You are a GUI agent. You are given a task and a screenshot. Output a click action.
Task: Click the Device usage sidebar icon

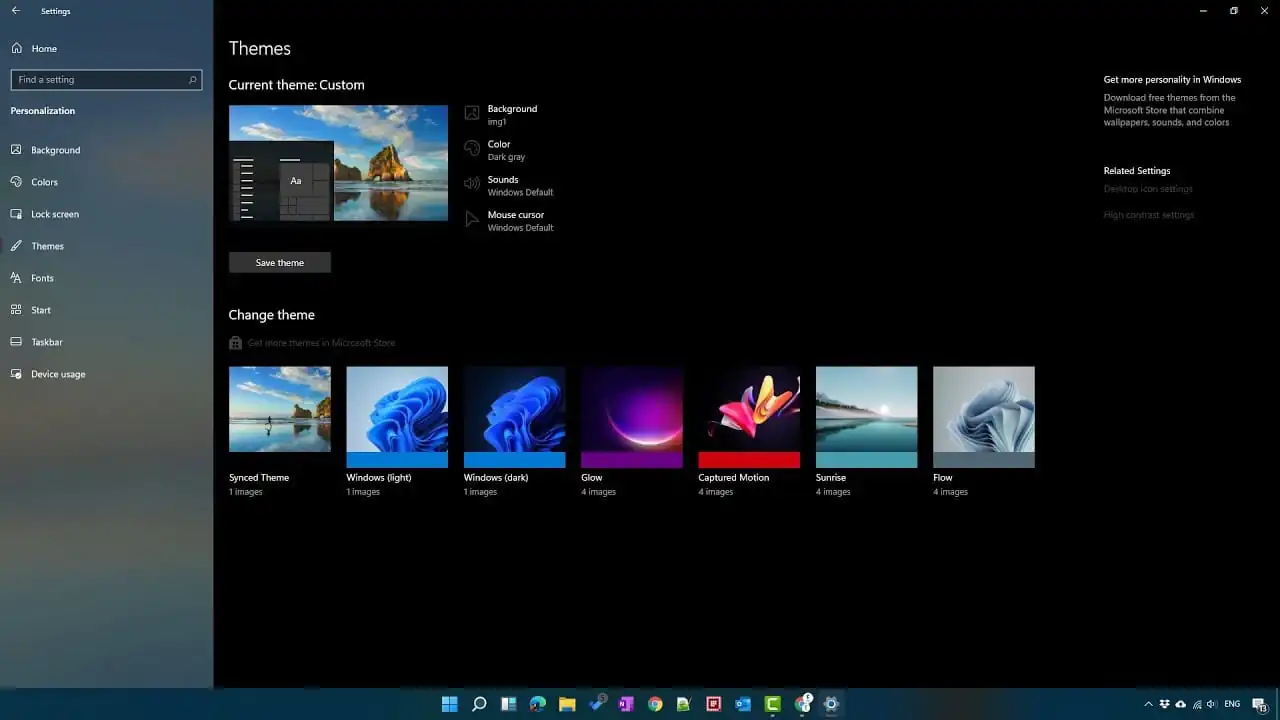[16, 374]
